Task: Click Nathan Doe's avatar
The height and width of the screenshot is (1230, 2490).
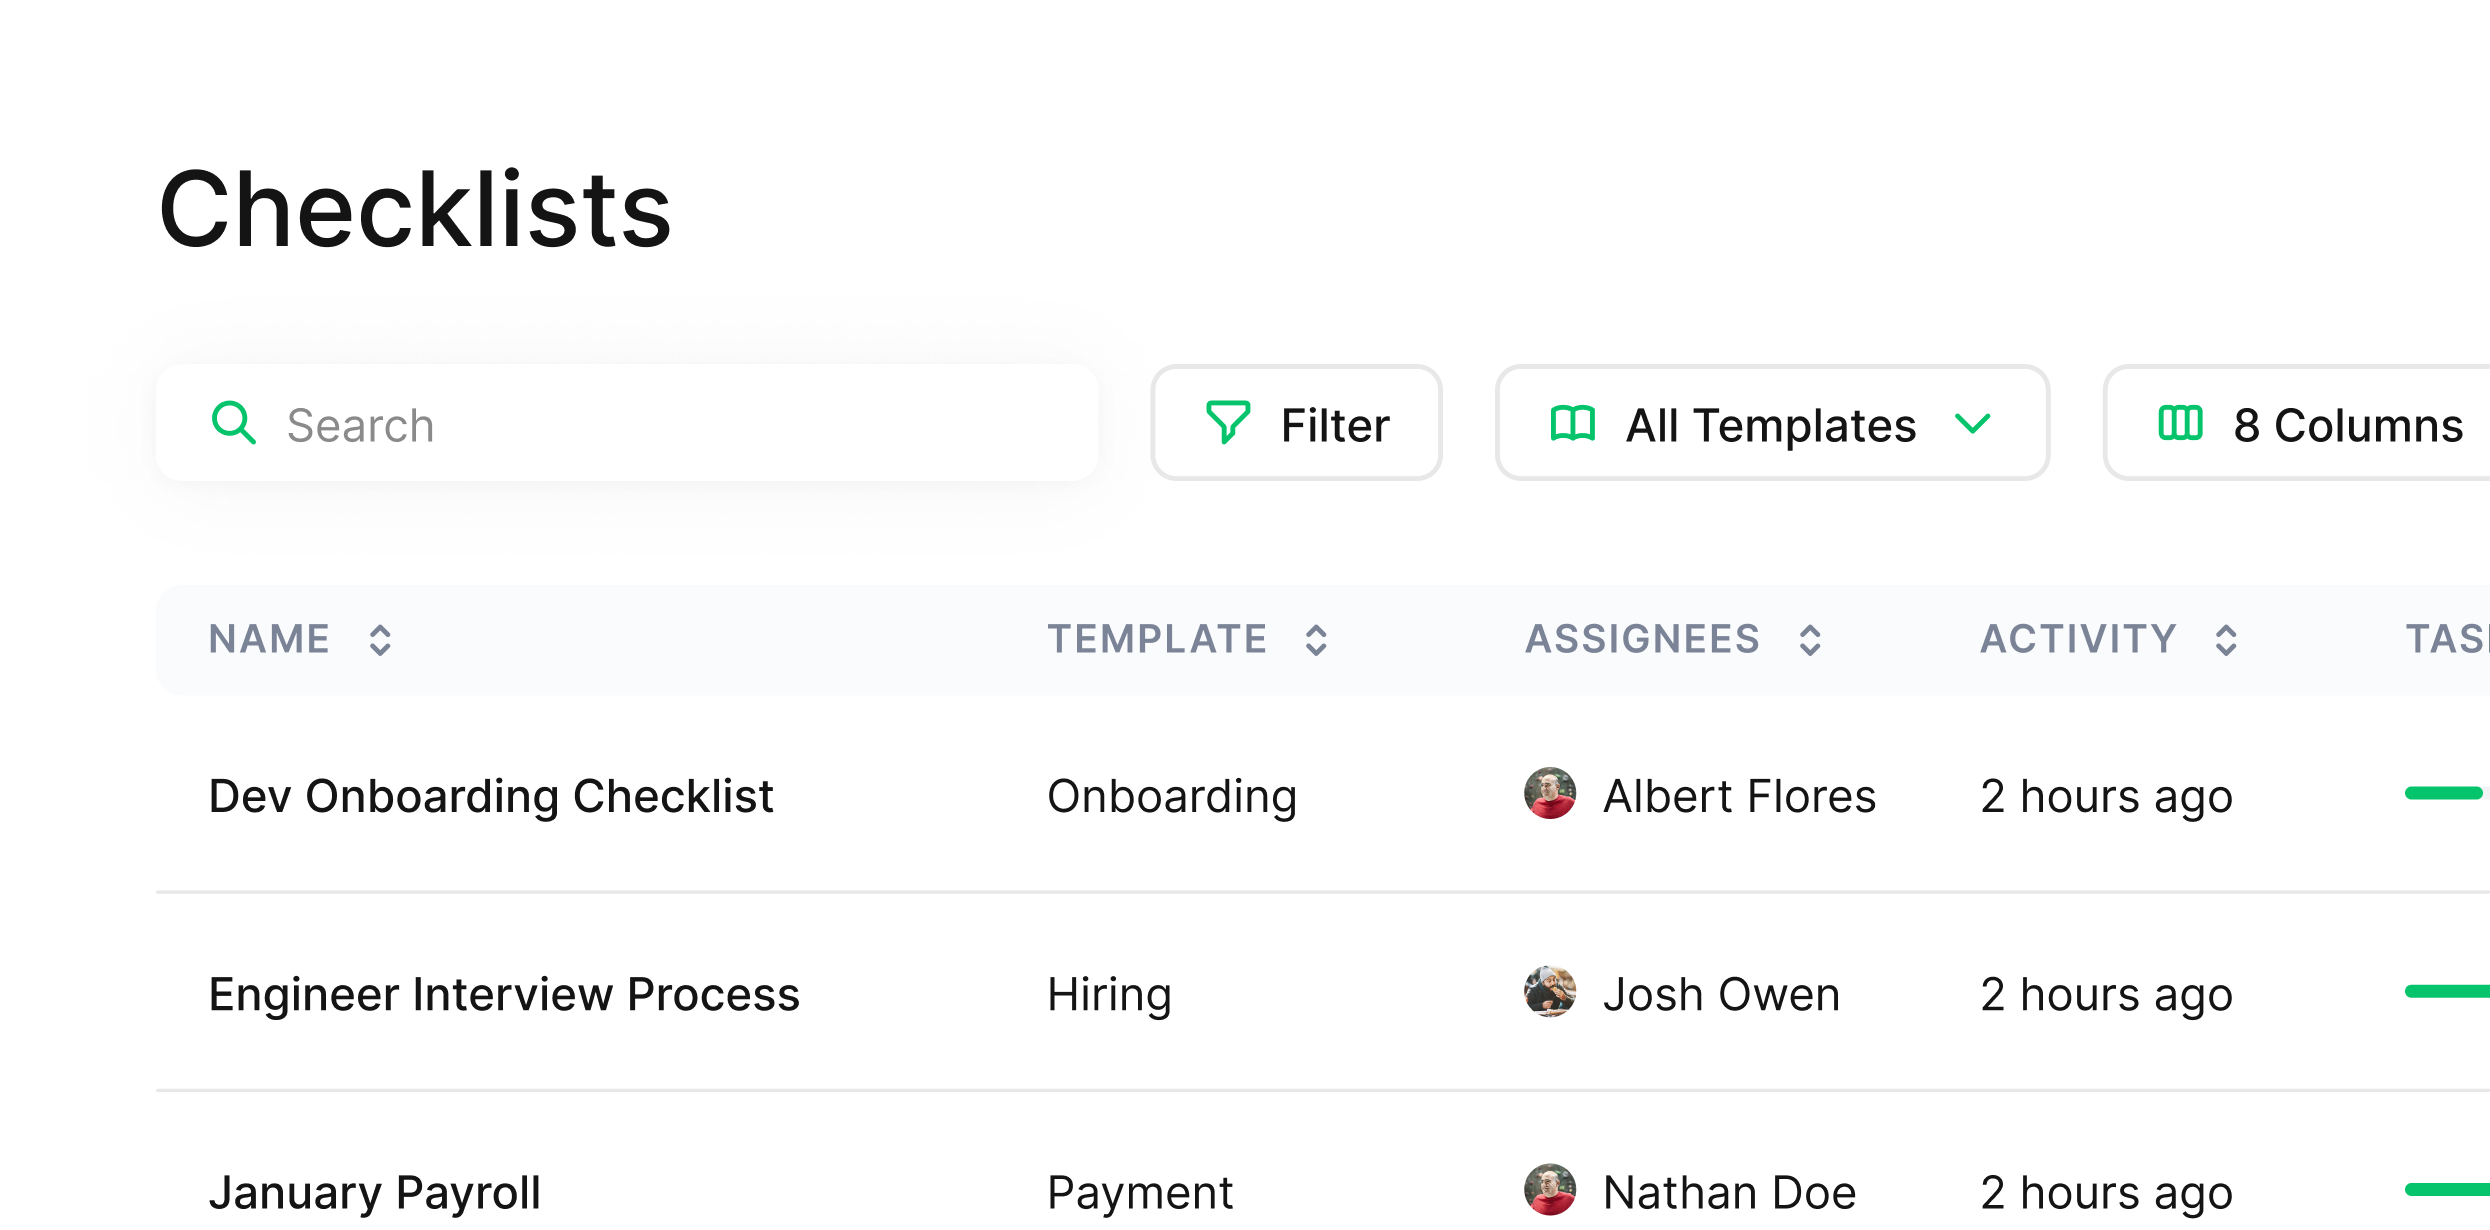Action: [x=1550, y=1190]
